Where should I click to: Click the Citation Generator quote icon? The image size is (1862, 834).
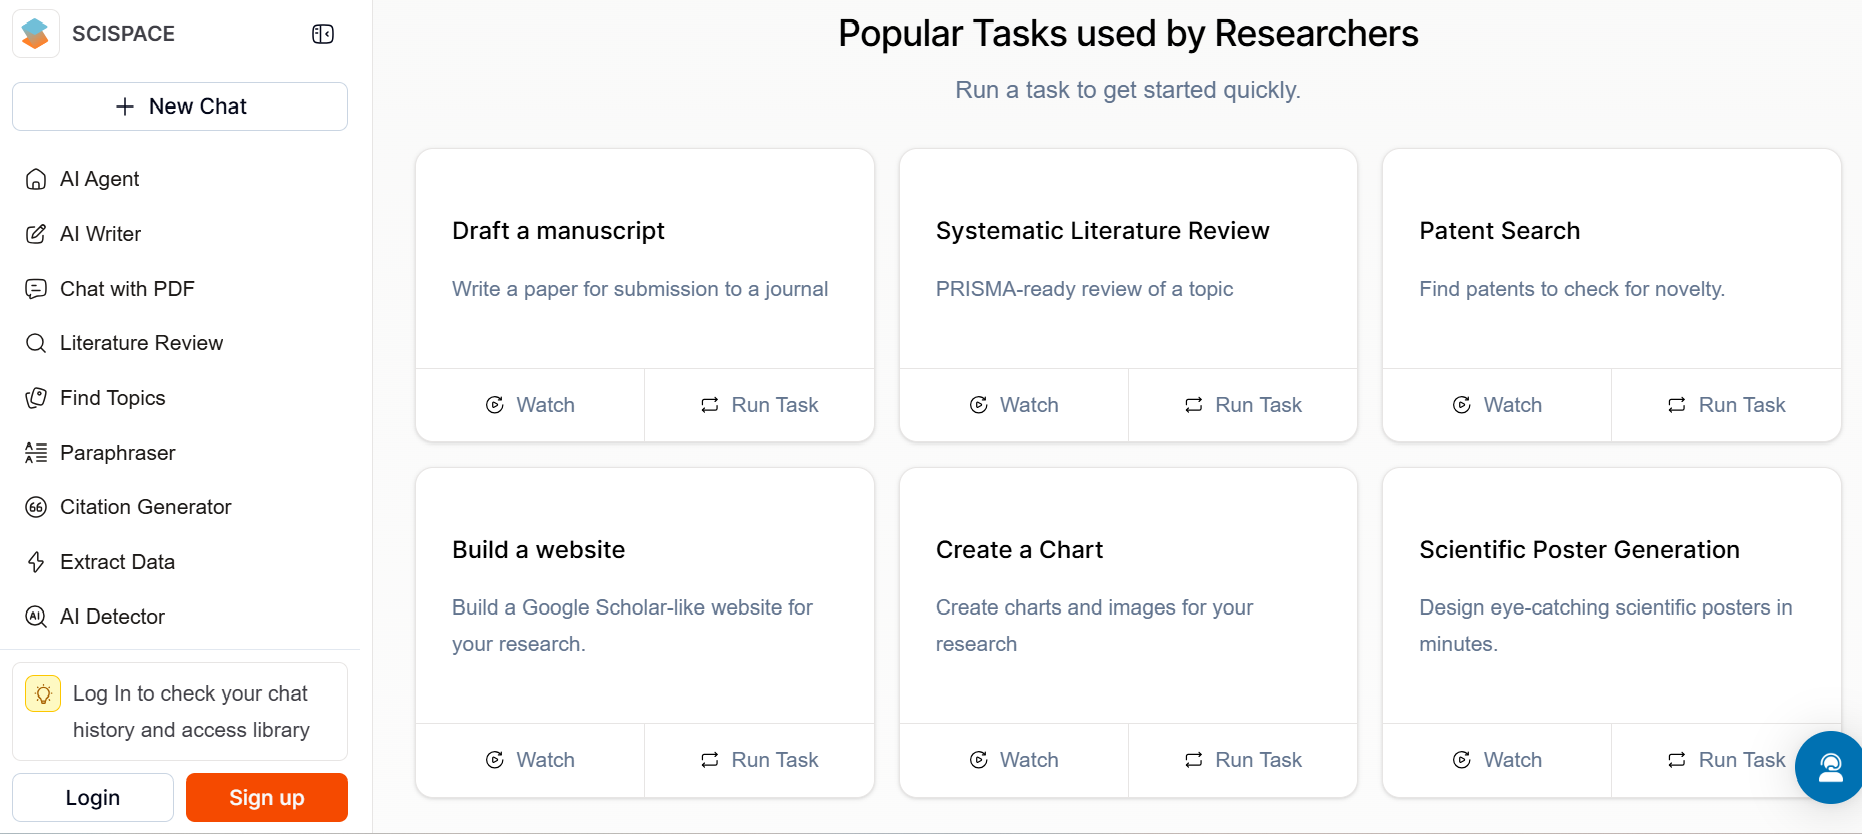click(36, 507)
